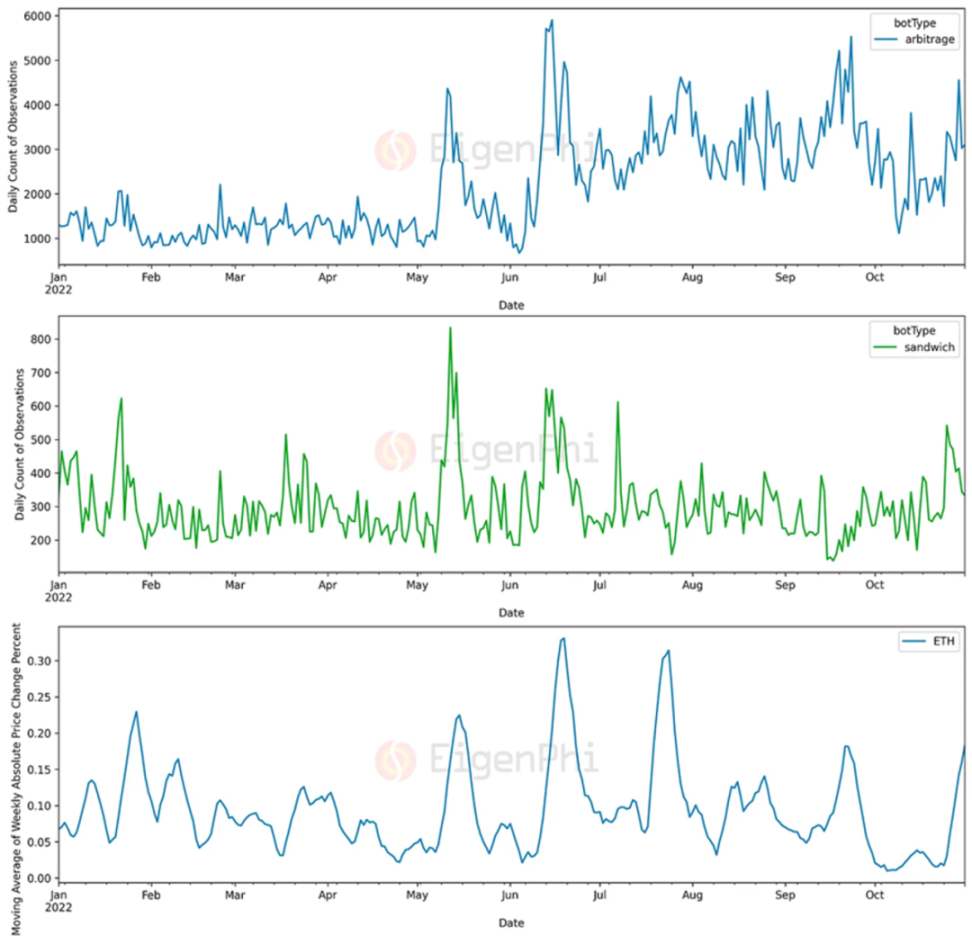The height and width of the screenshot is (936, 972).
Task: Click the Jan 2022 tick label on the ETH chart
Action: click(58, 901)
